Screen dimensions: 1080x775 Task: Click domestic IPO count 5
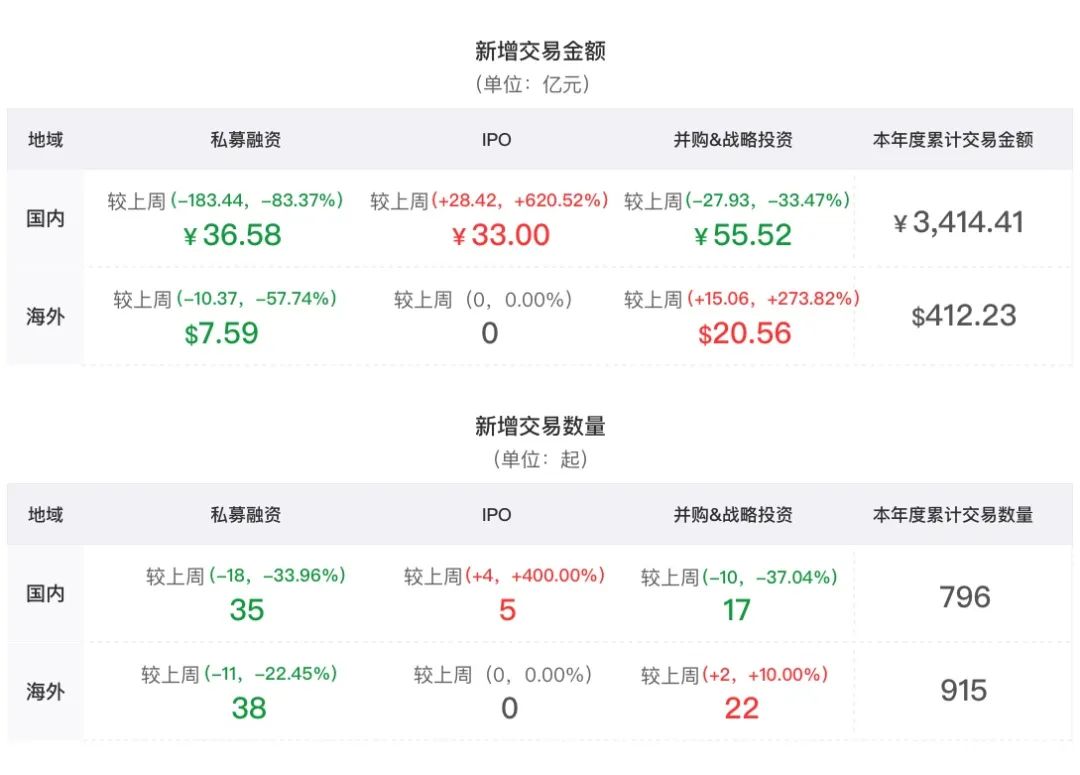[507, 610]
